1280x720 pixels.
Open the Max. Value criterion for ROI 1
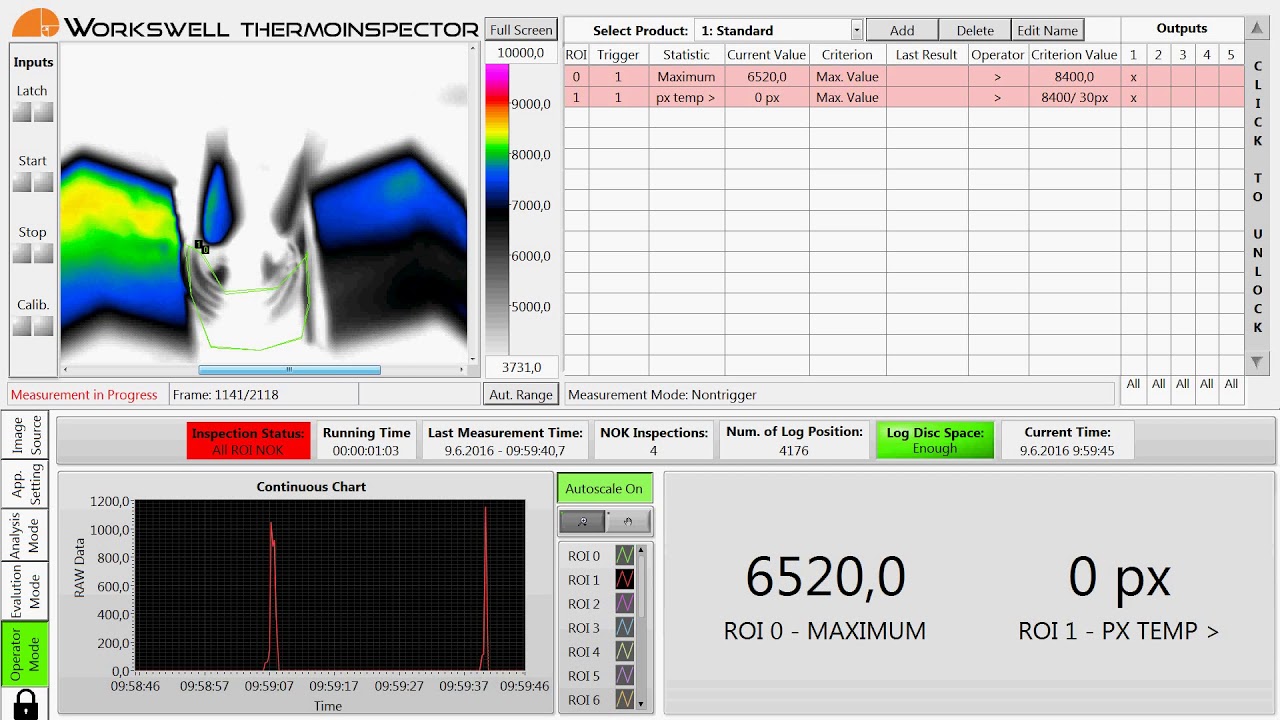tap(847, 98)
